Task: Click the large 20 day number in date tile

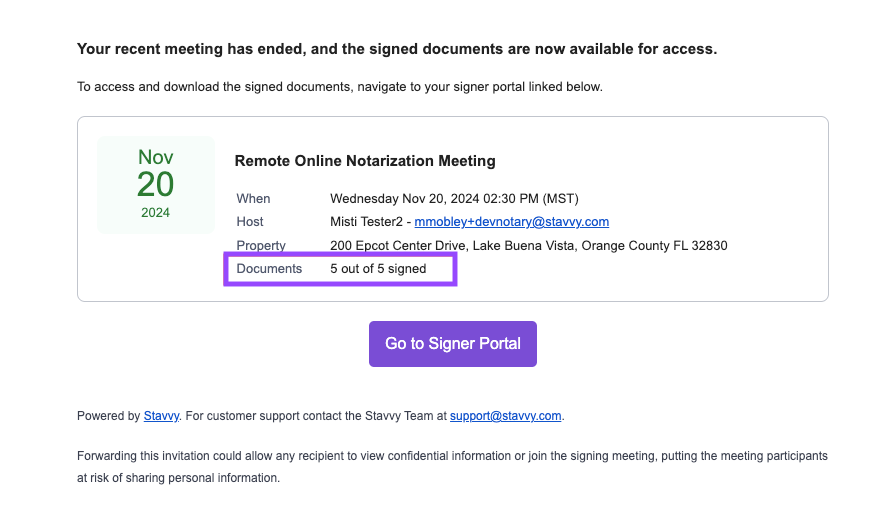Action: pyautogui.click(x=155, y=184)
